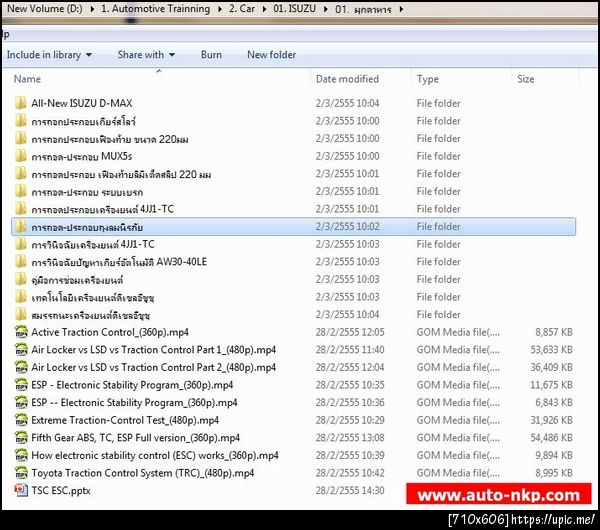The height and width of the screenshot is (530, 600).
Task: Sort by the Type column header
Action: 427,79
